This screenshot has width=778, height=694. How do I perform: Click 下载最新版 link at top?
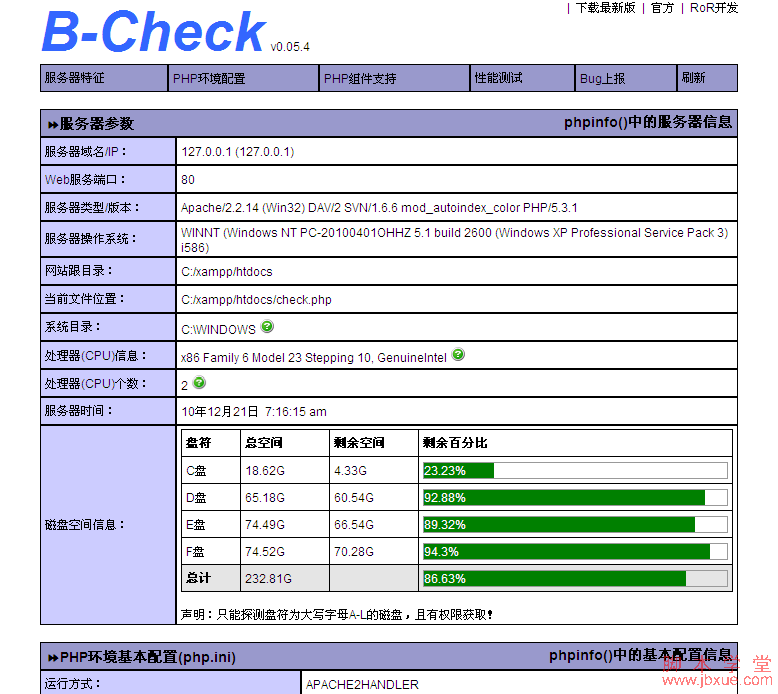[x=605, y=8]
